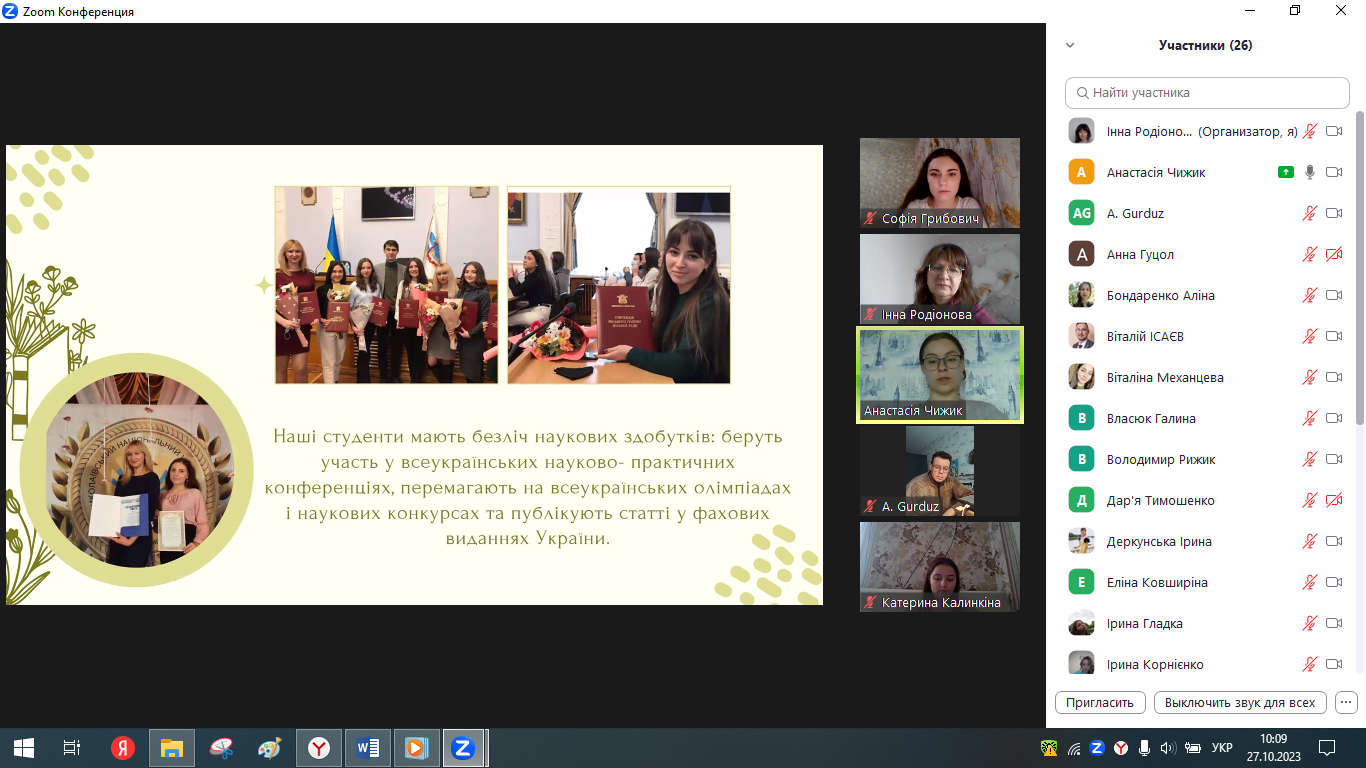Image resolution: width=1366 pixels, height=768 pixels.
Task: Toggle the muted microphone for Інна Родіонова in list
Action: point(1310,131)
